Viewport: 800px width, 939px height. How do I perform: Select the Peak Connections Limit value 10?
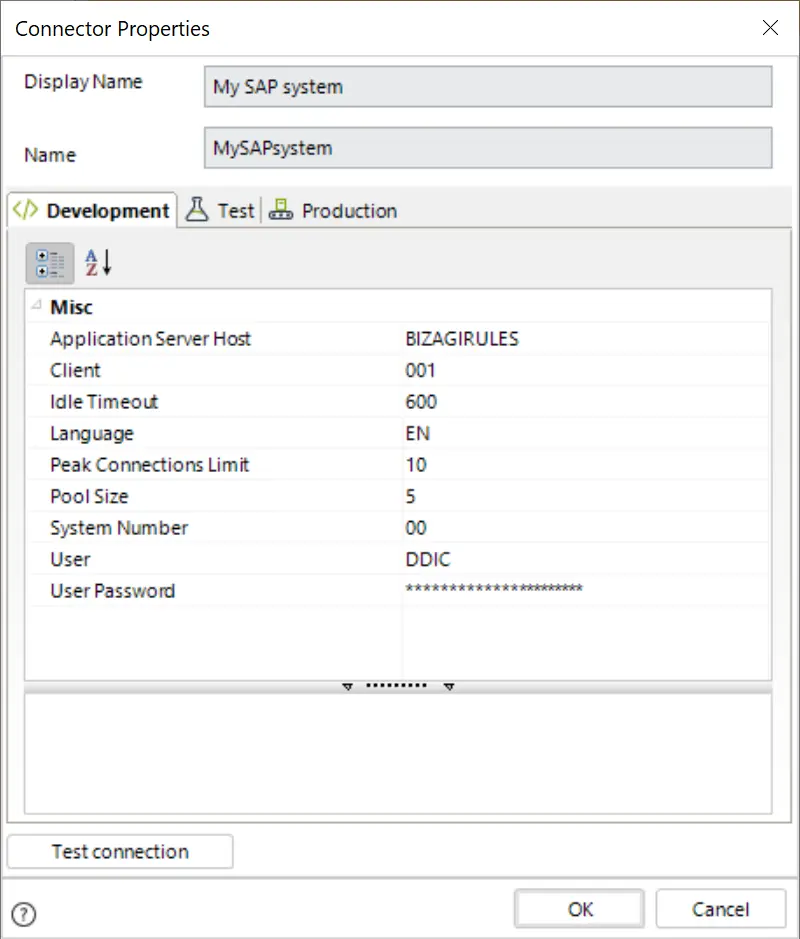(416, 465)
